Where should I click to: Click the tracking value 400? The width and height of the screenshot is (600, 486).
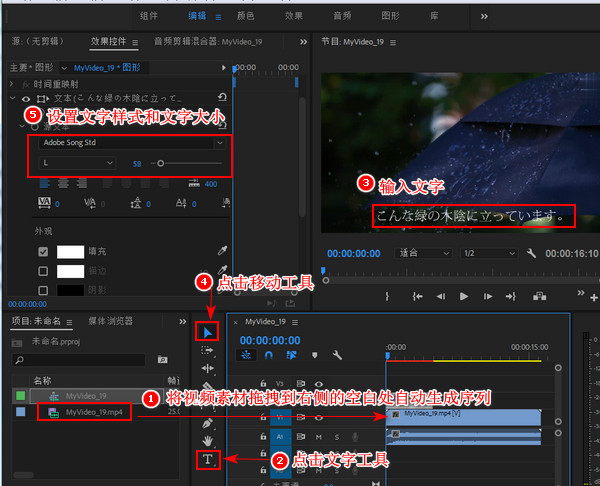click(211, 184)
